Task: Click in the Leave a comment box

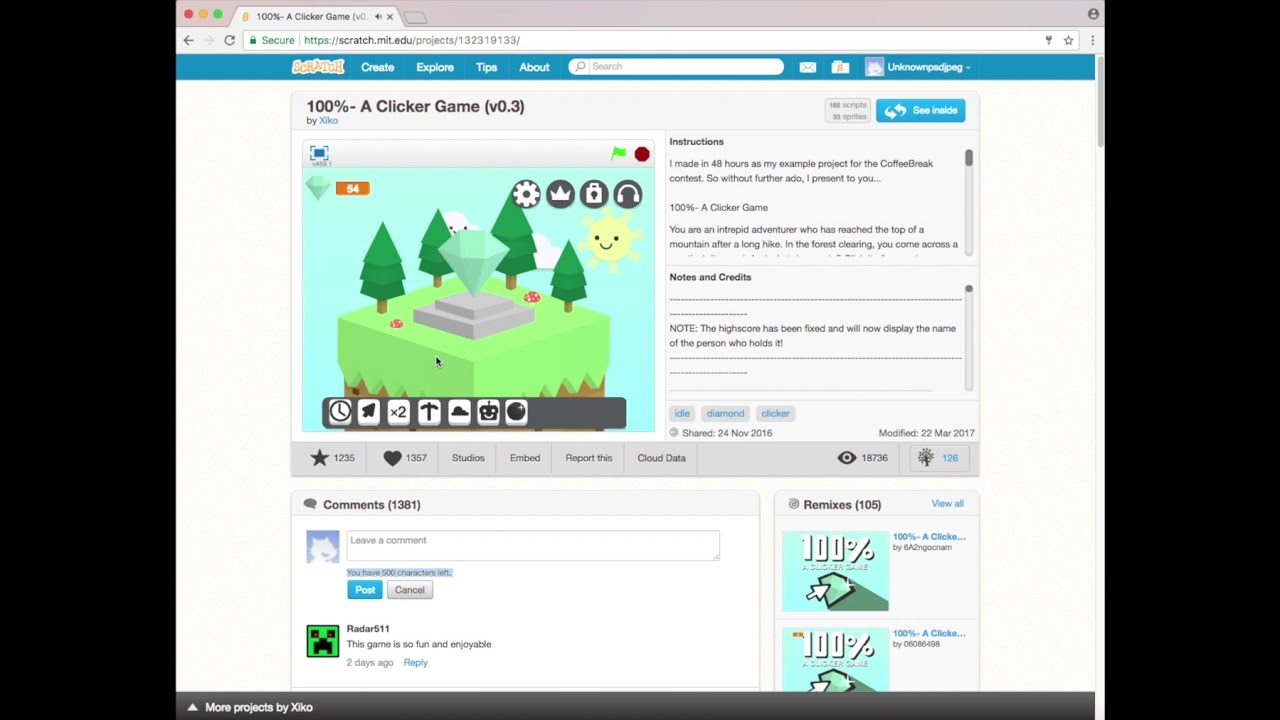Action: [533, 545]
